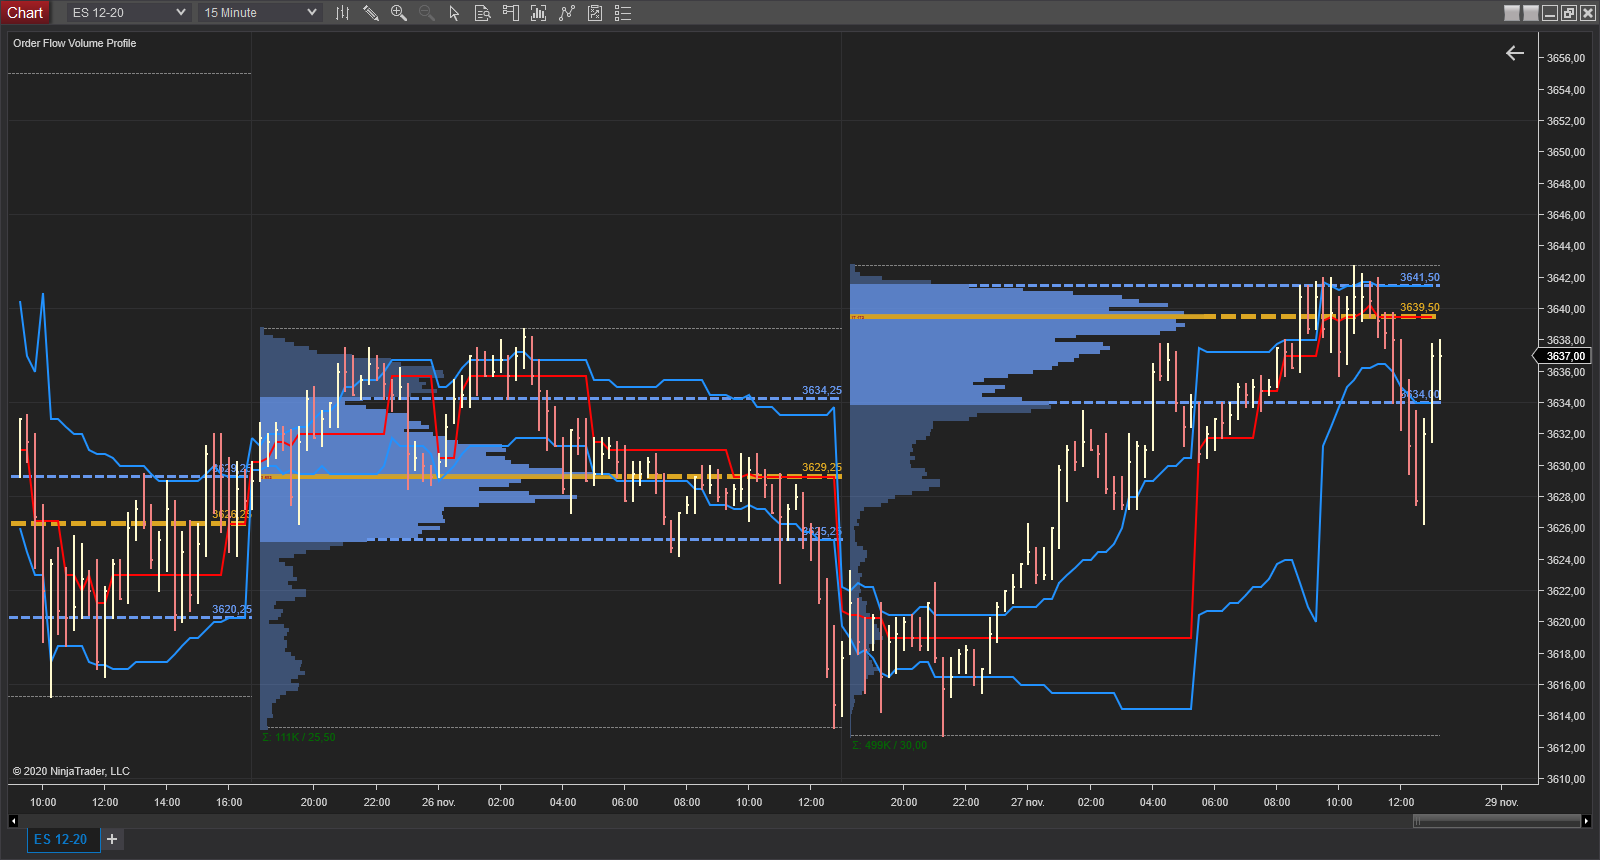Expand the ES 12-20 instrument dropdown

128,13
